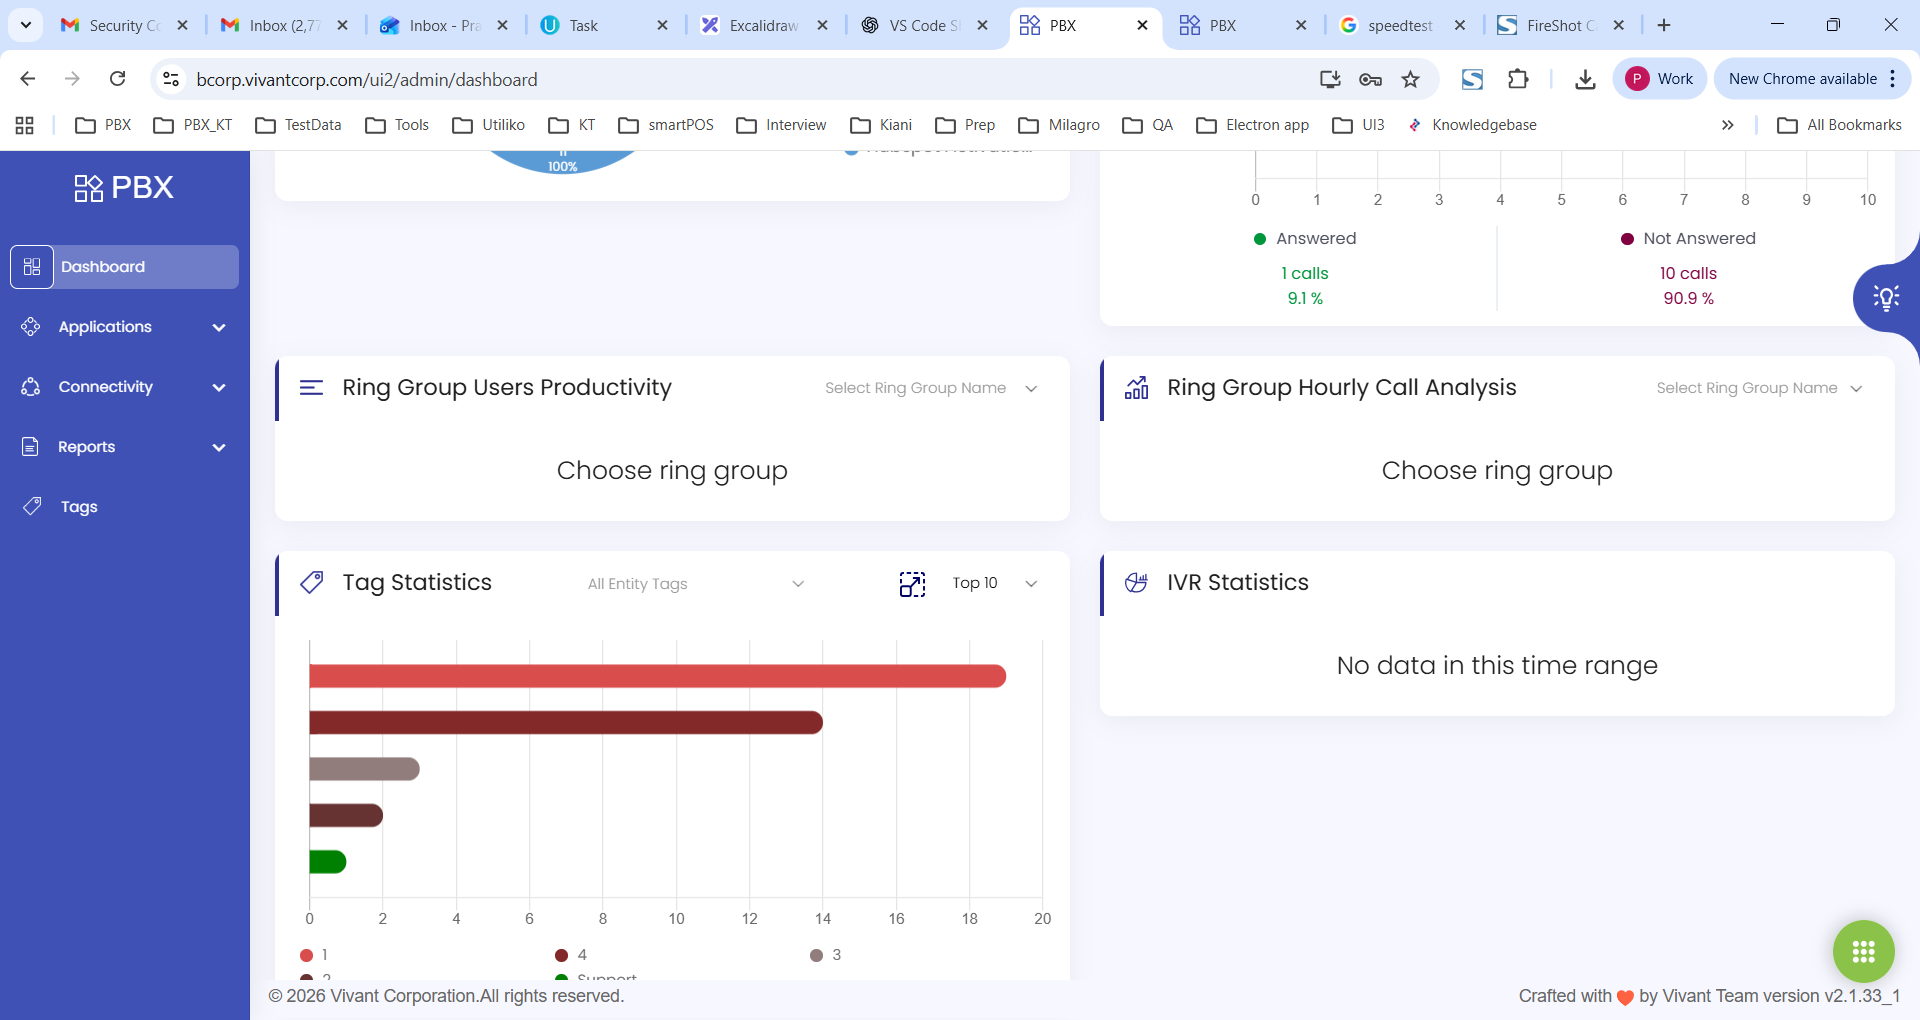This screenshot has height=1020, width=1920.
Task: Change the Top 10 dropdown selection
Action: 994,584
